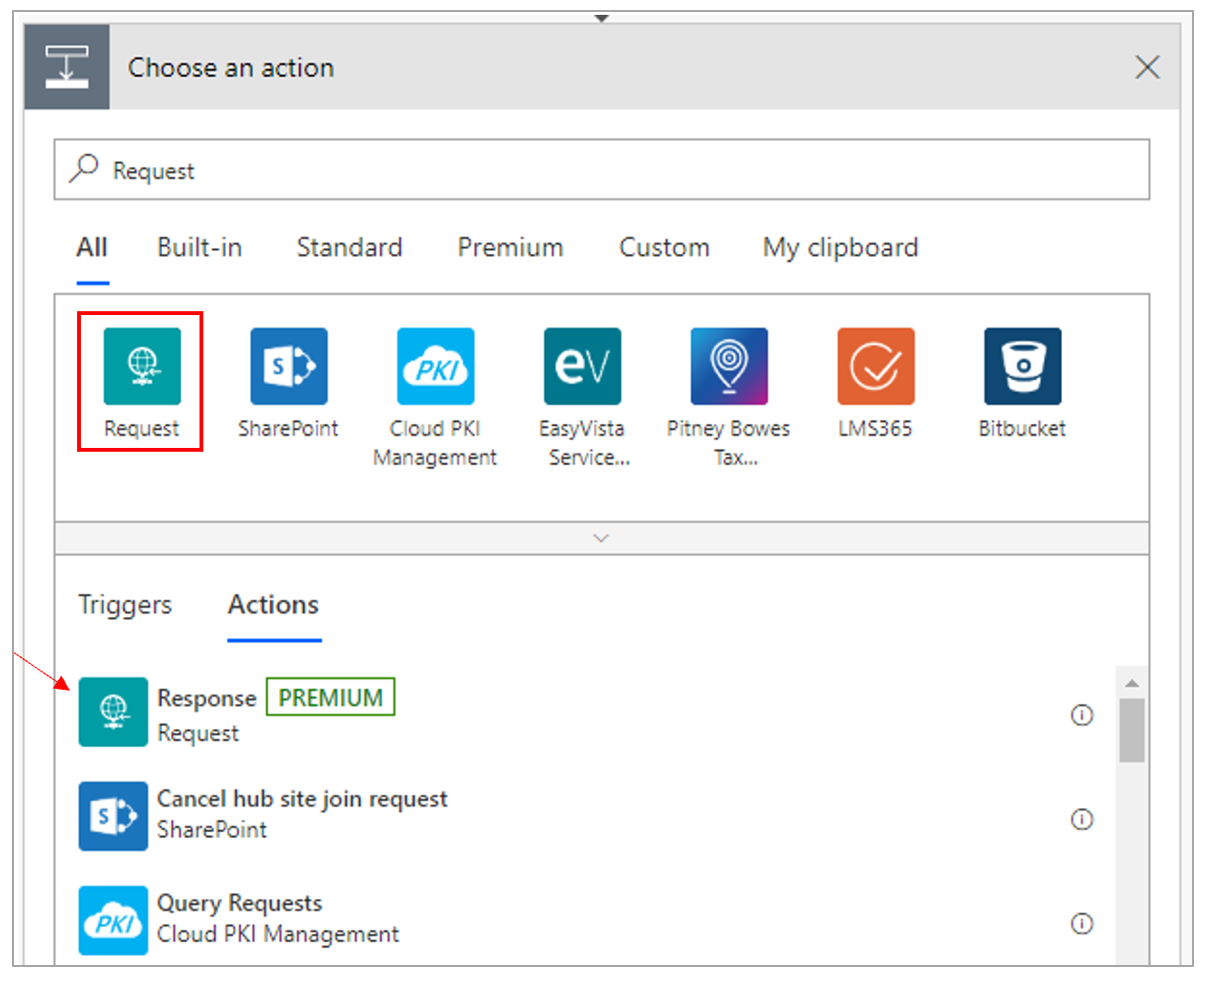Click the search box containing Request

(602, 170)
